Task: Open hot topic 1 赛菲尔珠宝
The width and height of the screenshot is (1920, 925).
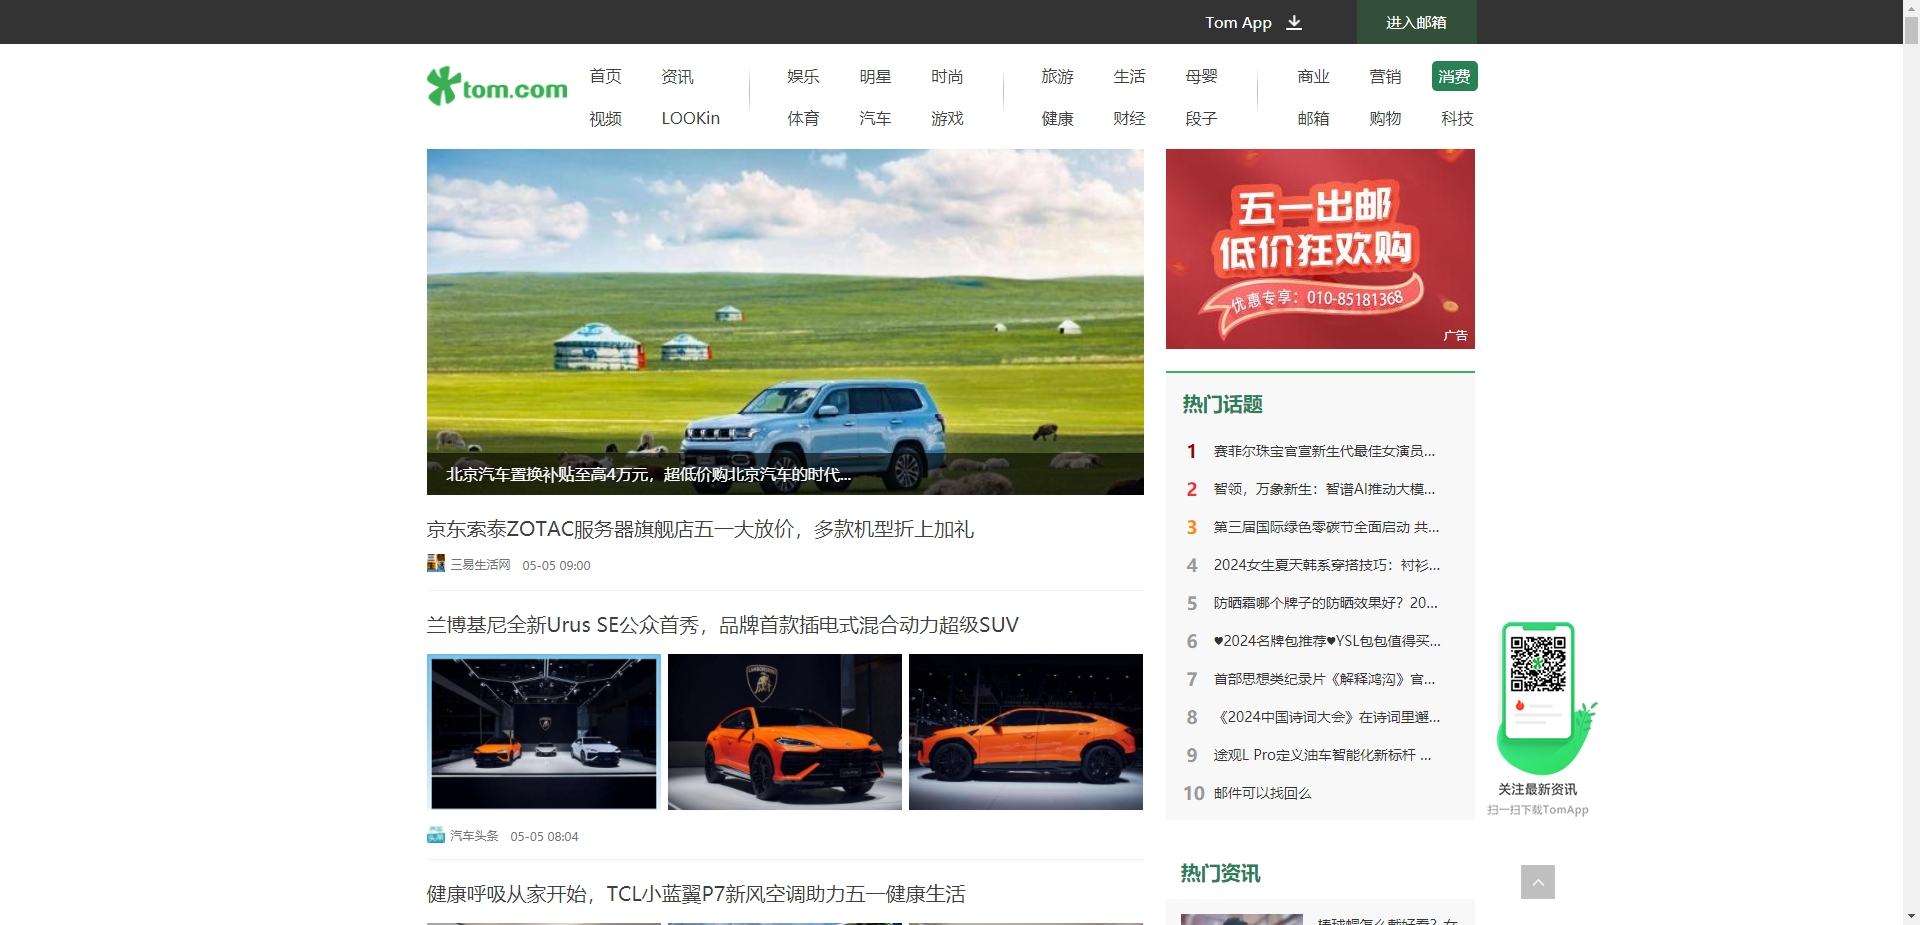Action: (x=1324, y=451)
